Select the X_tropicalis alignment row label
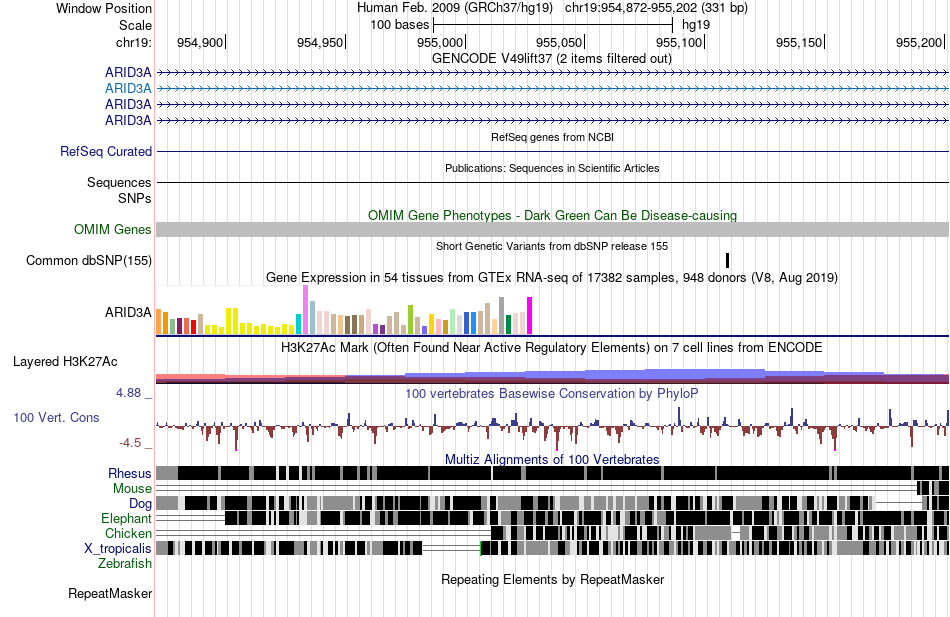The height and width of the screenshot is (617, 950). coord(118,549)
